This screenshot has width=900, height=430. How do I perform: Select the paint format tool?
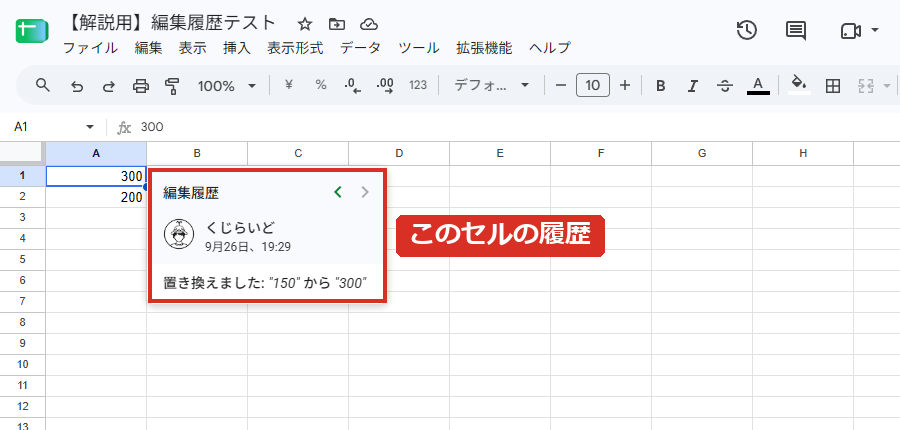pyautogui.click(x=172, y=86)
